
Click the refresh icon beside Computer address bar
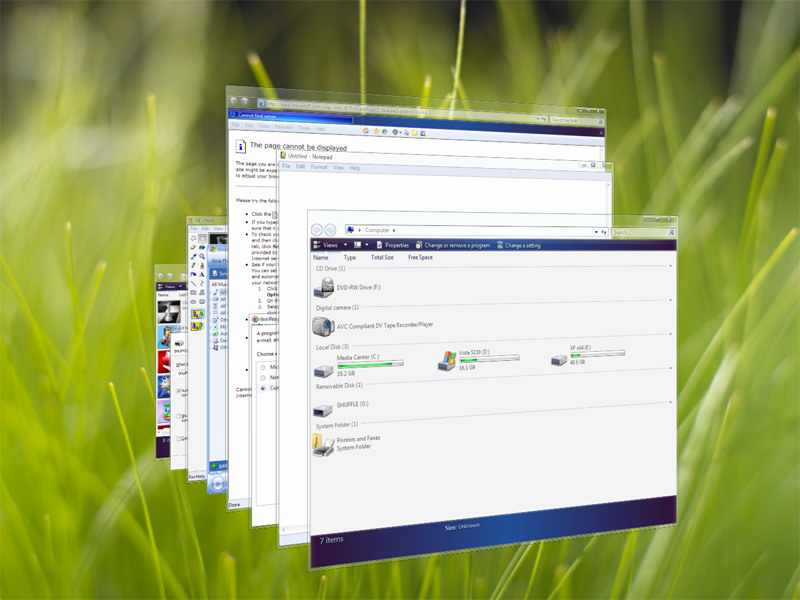tap(605, 232)
